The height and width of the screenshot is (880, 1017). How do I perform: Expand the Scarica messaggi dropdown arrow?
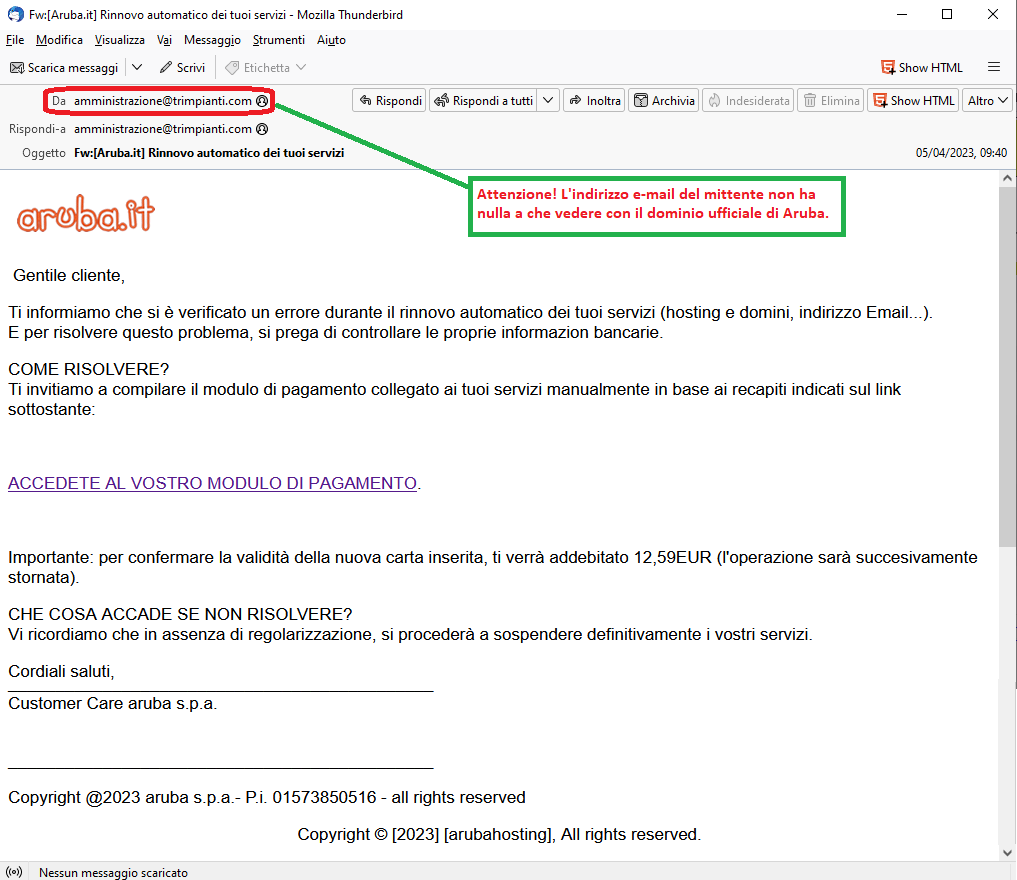(137, 67)
